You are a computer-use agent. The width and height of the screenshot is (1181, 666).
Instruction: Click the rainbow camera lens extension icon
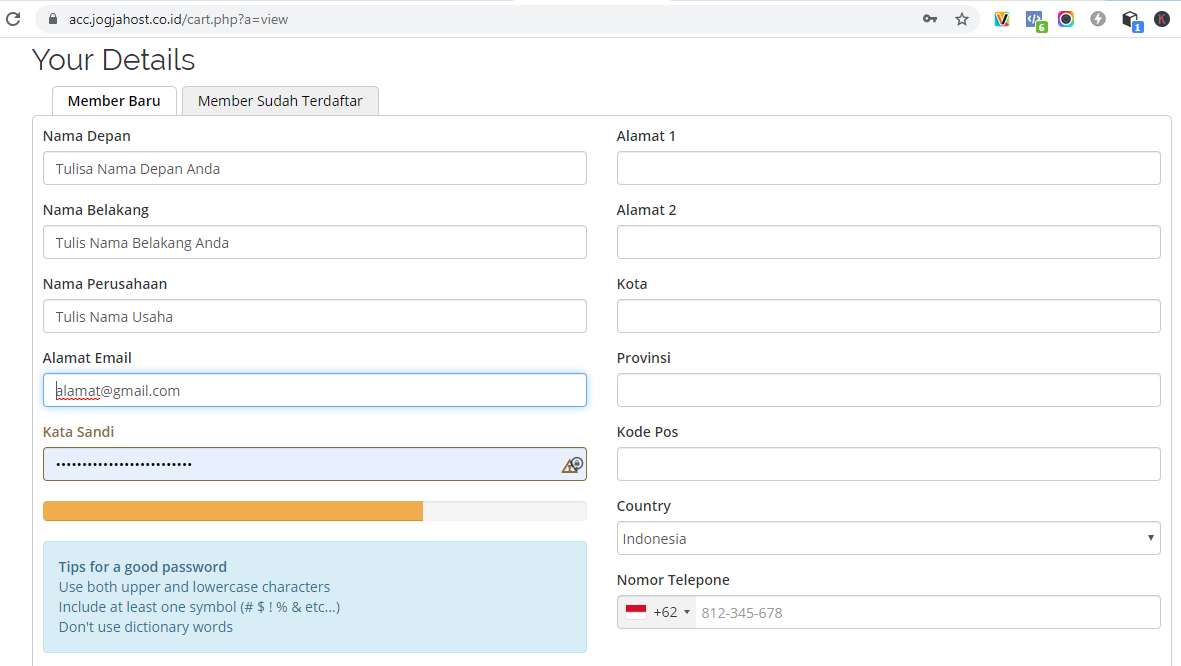coord(1066,19)
